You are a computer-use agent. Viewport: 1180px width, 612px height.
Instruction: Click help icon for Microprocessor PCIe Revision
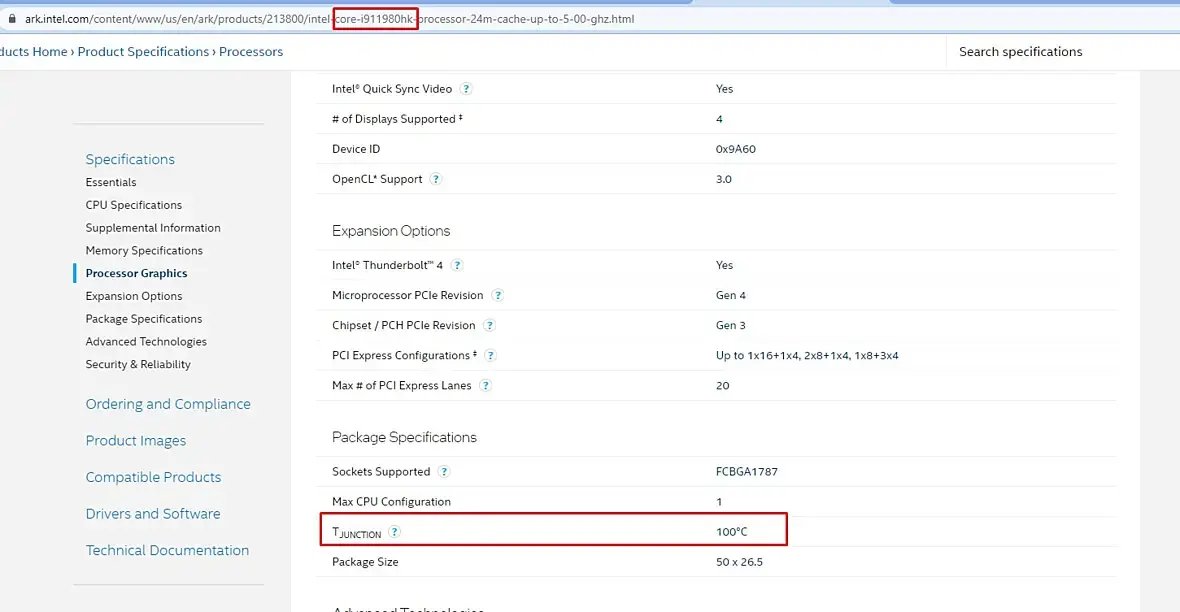click(x=497, y=295)
